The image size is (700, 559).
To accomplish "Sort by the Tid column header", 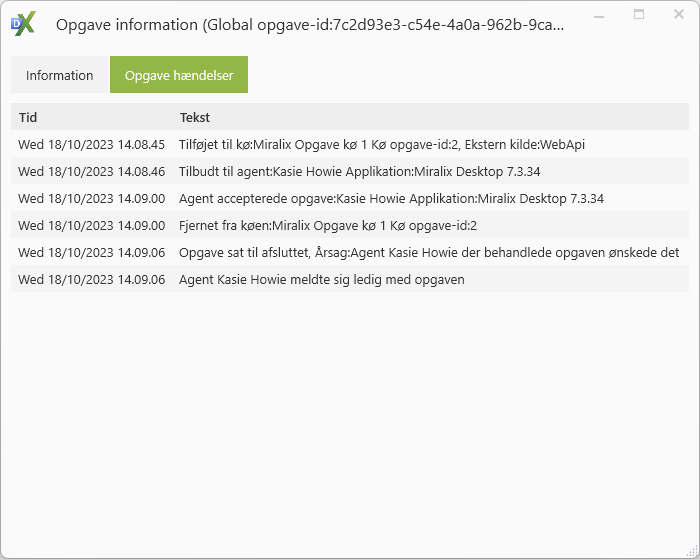I will tap(28, 117).
